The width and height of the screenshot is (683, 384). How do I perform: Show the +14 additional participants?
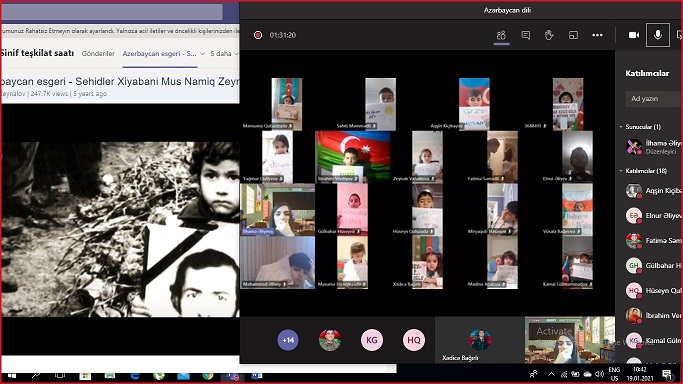(288, 340)
